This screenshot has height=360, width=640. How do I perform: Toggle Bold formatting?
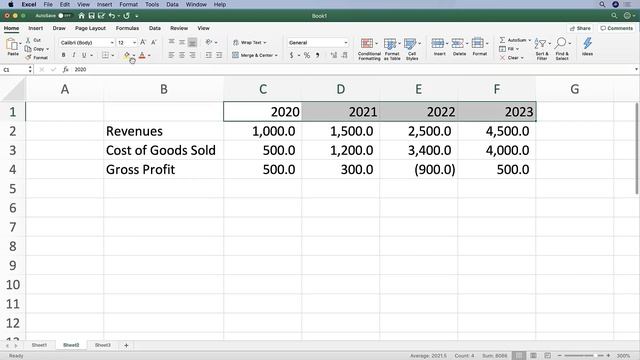point(63,55)
